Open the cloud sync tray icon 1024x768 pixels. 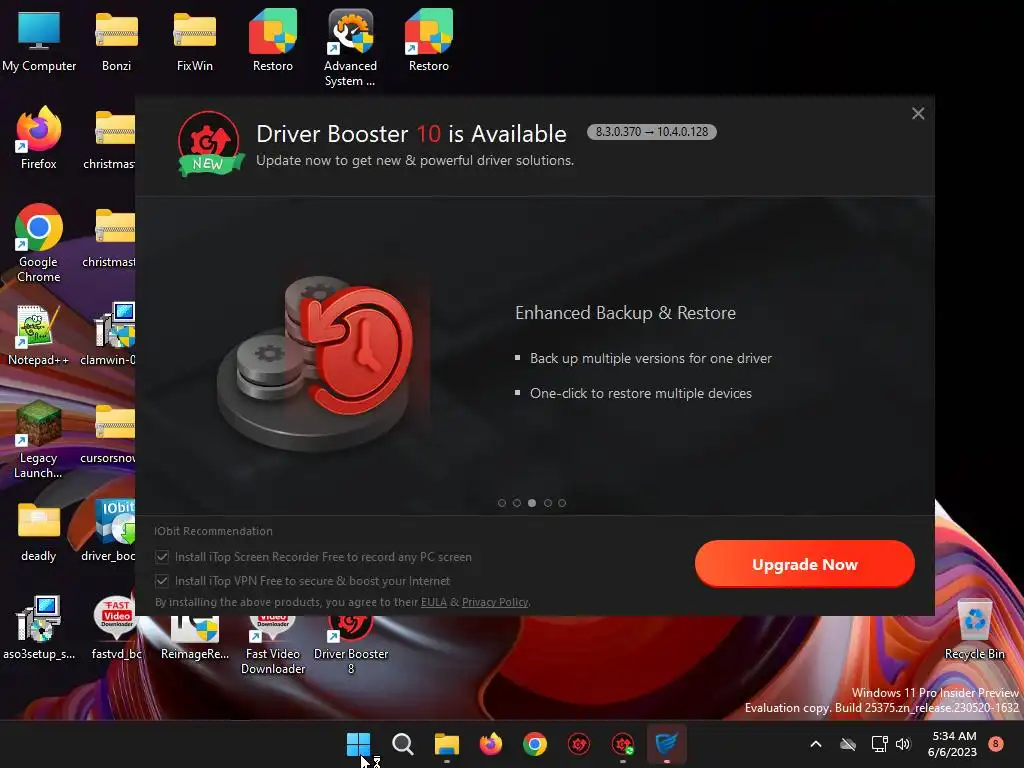848,744
